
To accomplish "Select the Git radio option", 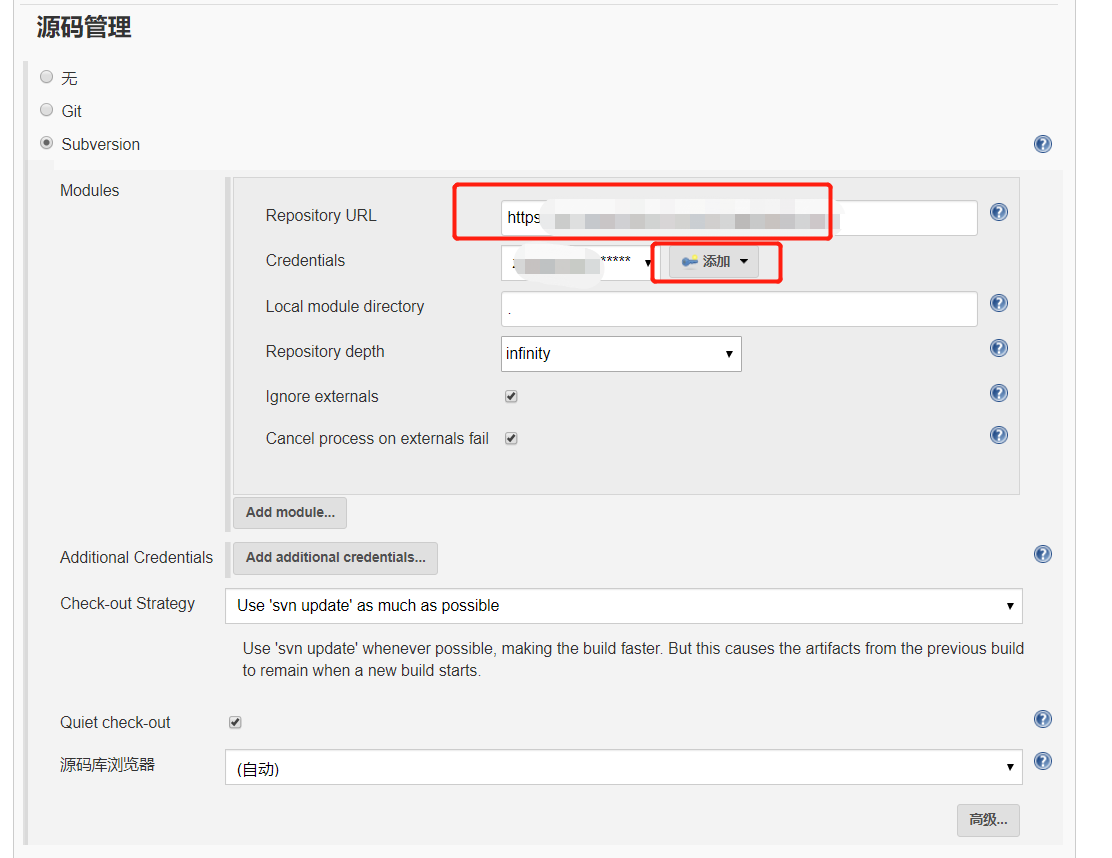I will pyautogui.click(x=47, y=110).
